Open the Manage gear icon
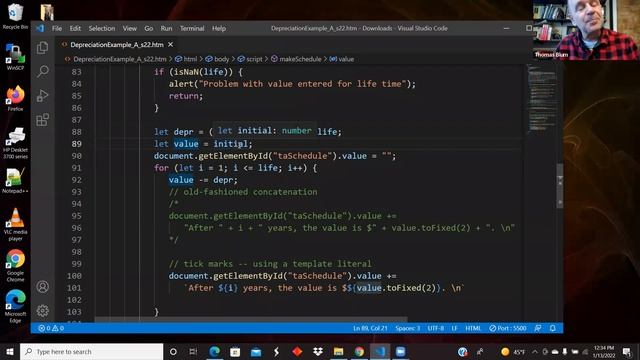The height and width of the screenshot is (360, 640). click(42, 311)
